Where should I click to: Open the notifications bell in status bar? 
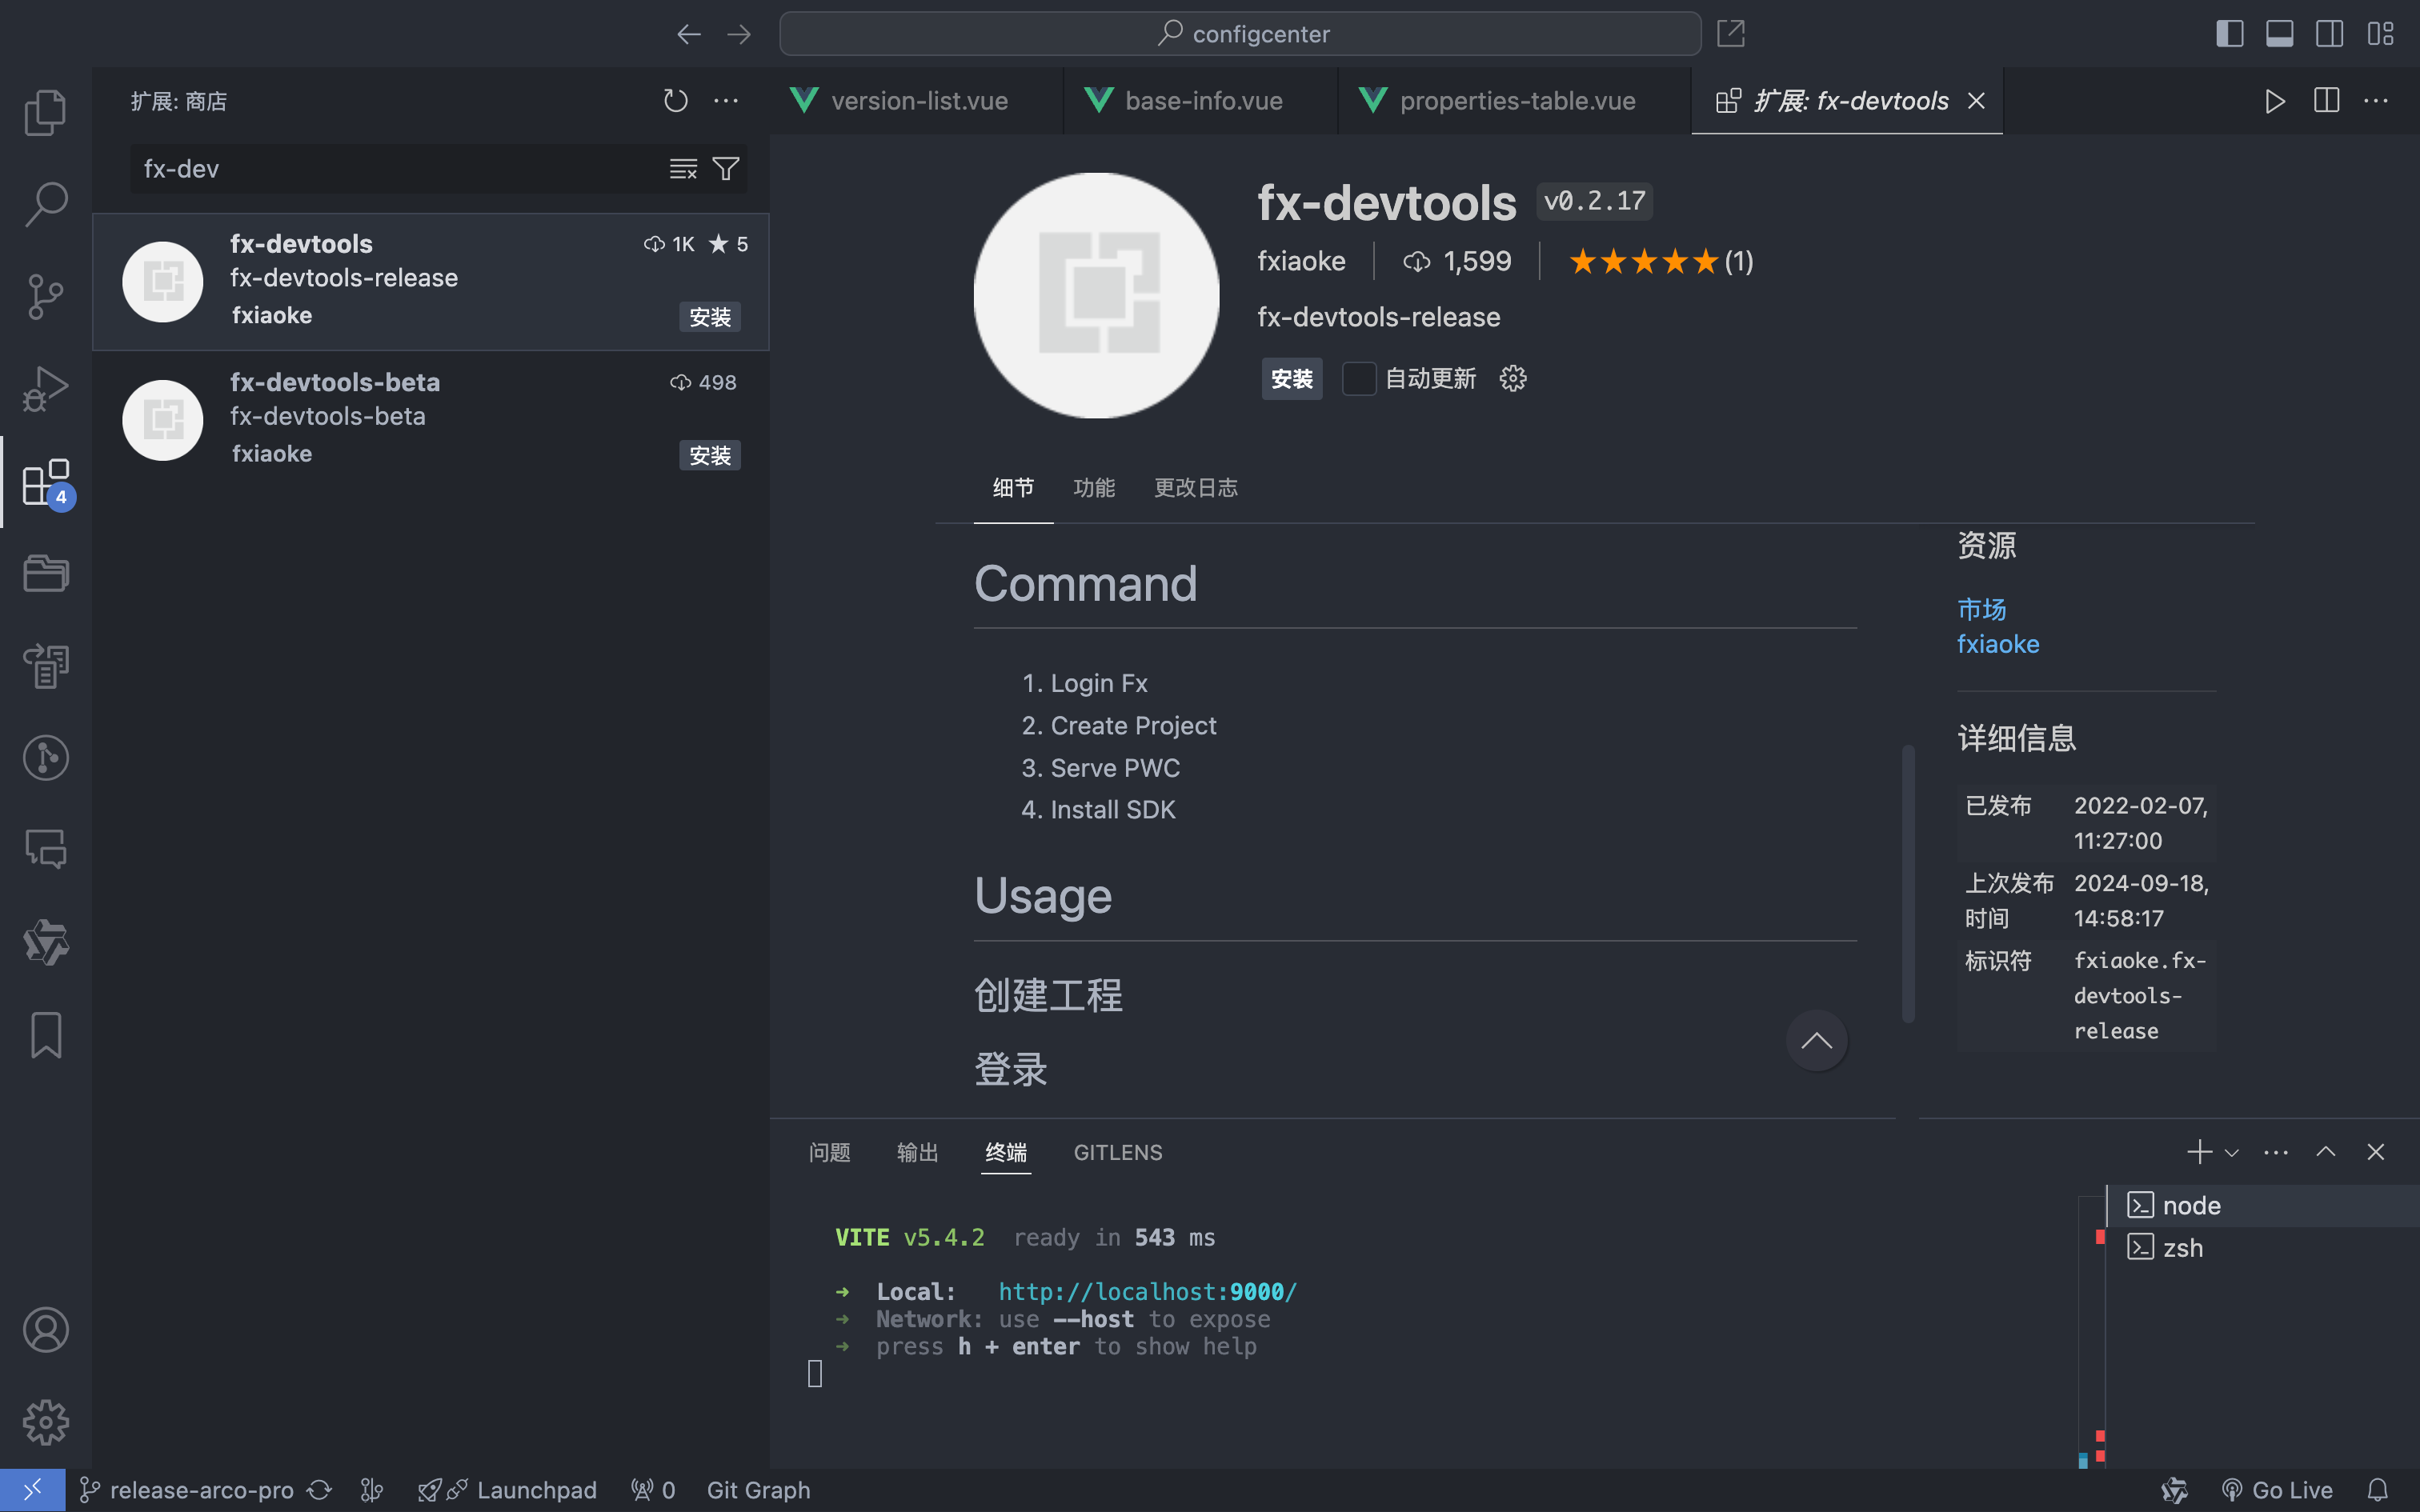[2378, 1490]
